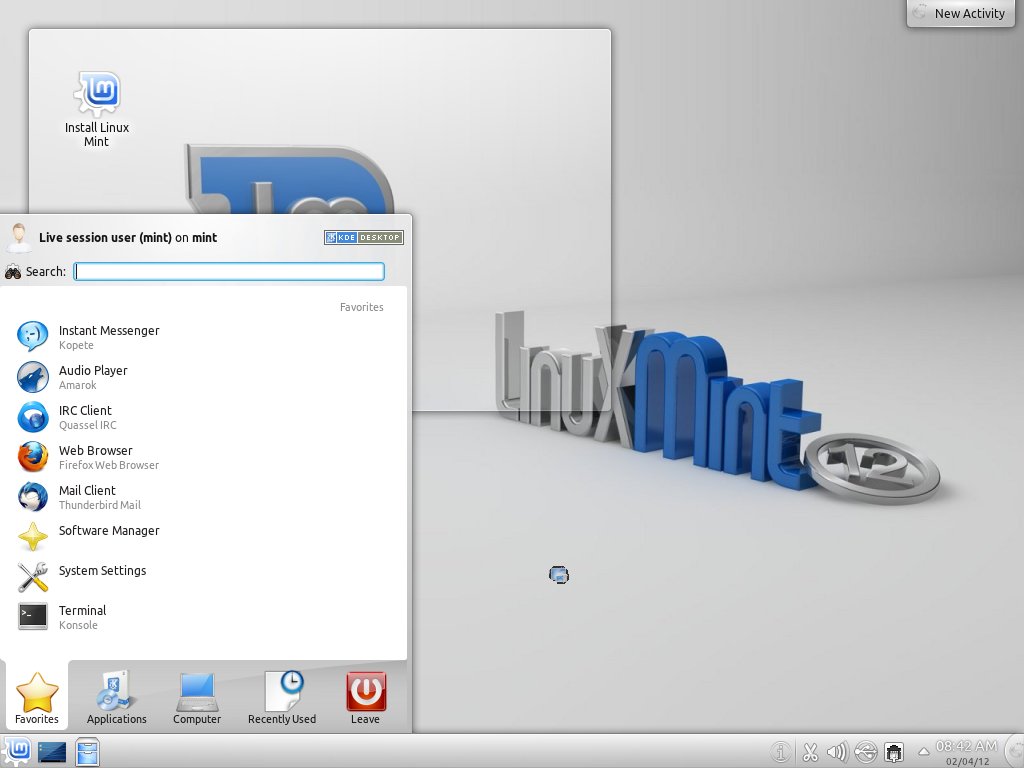Open Software Manager star icon
The image size is (1024, 768).
pos(33,537)
